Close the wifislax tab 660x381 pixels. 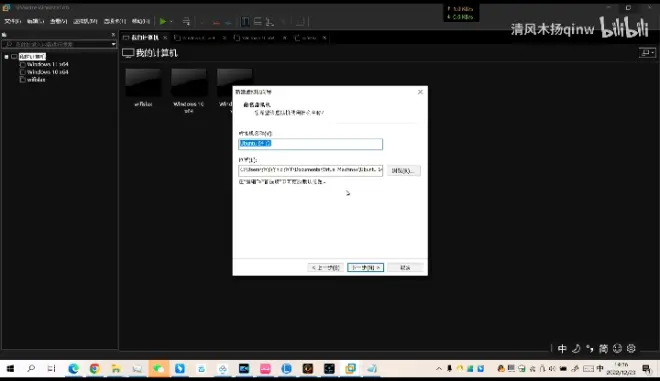pyautogui.click(x=325, y=38)
